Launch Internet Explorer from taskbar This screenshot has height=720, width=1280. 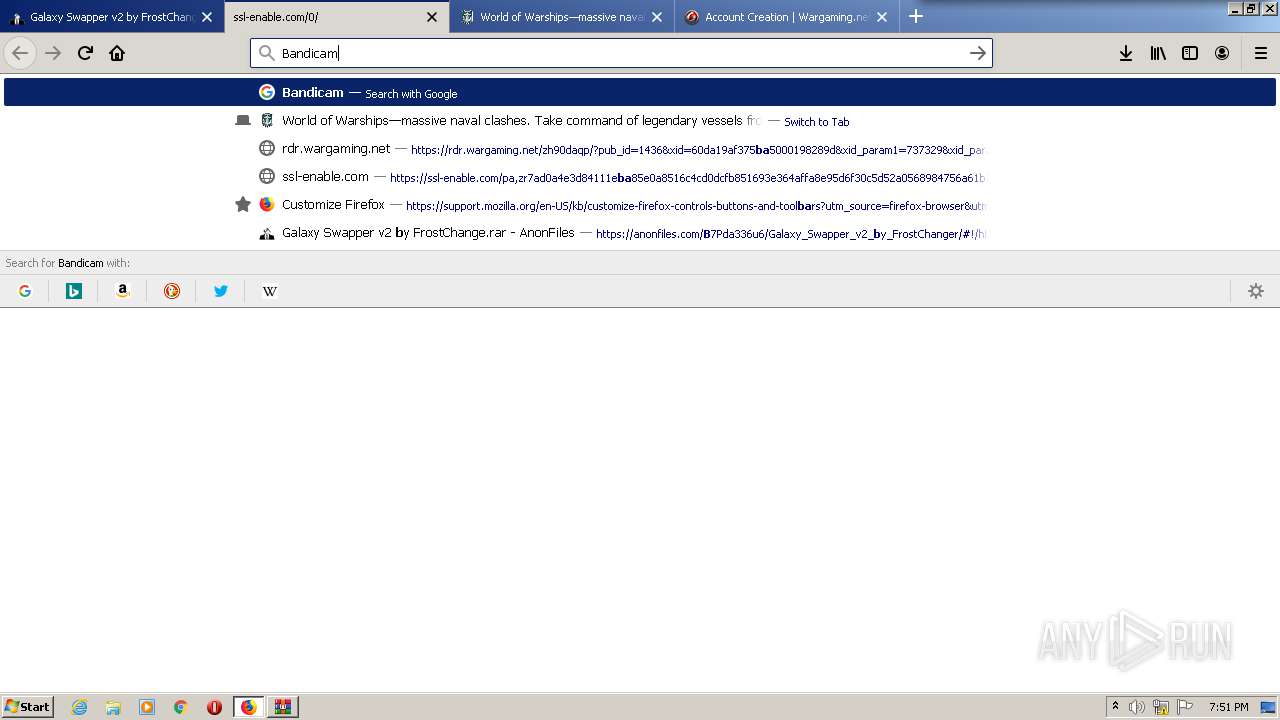point(80,707)
